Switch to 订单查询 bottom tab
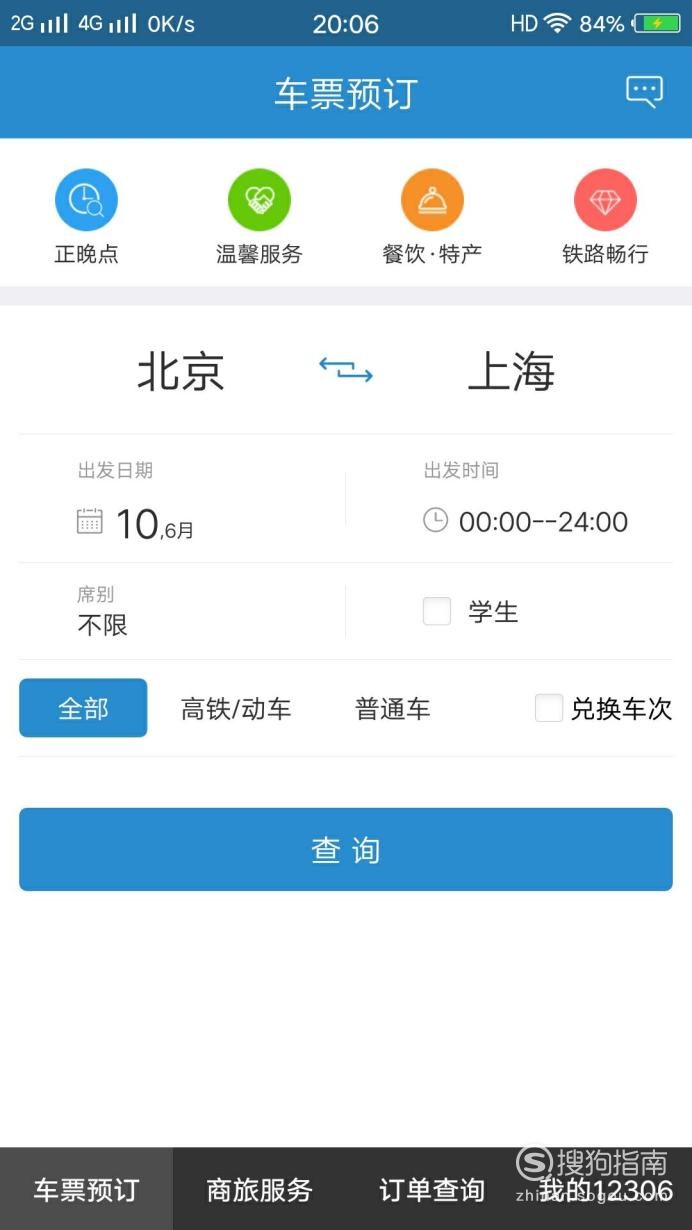Viewport: 692px width, 1230px height. coord(432,1189)
